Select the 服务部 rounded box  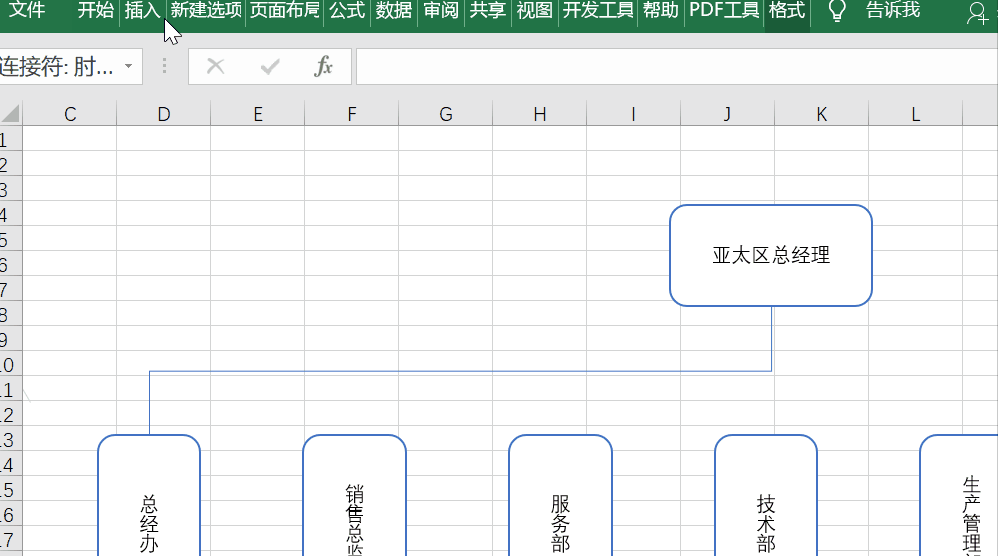pos(560,496)
